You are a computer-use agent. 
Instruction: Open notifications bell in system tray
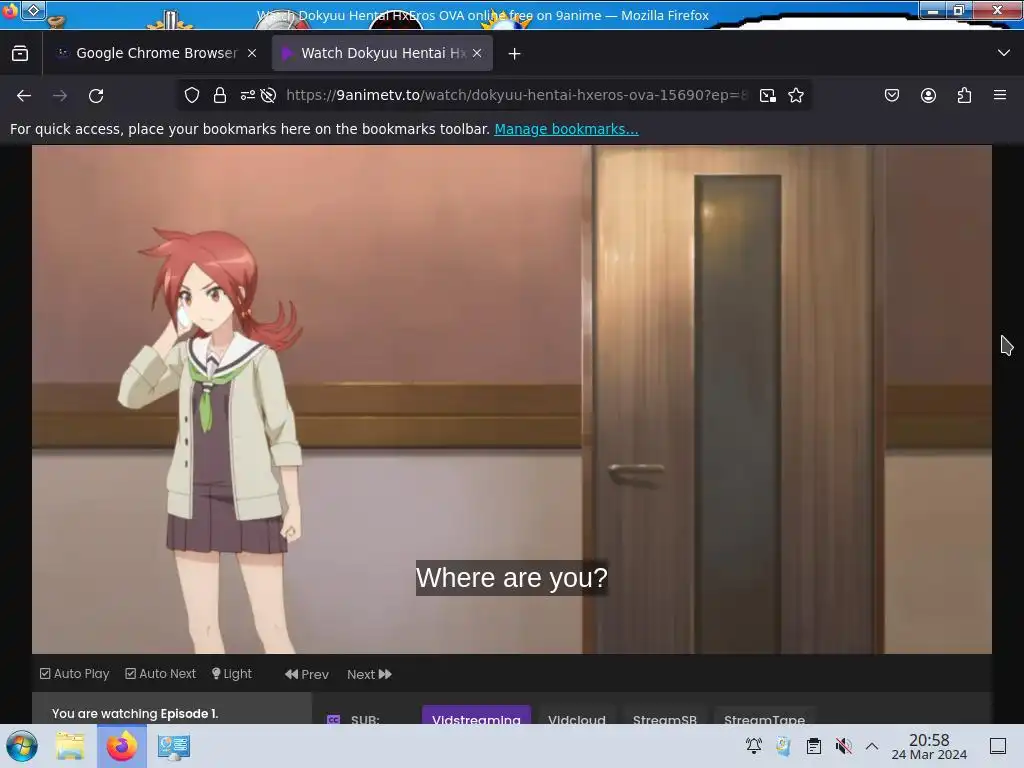pos(754,745)
